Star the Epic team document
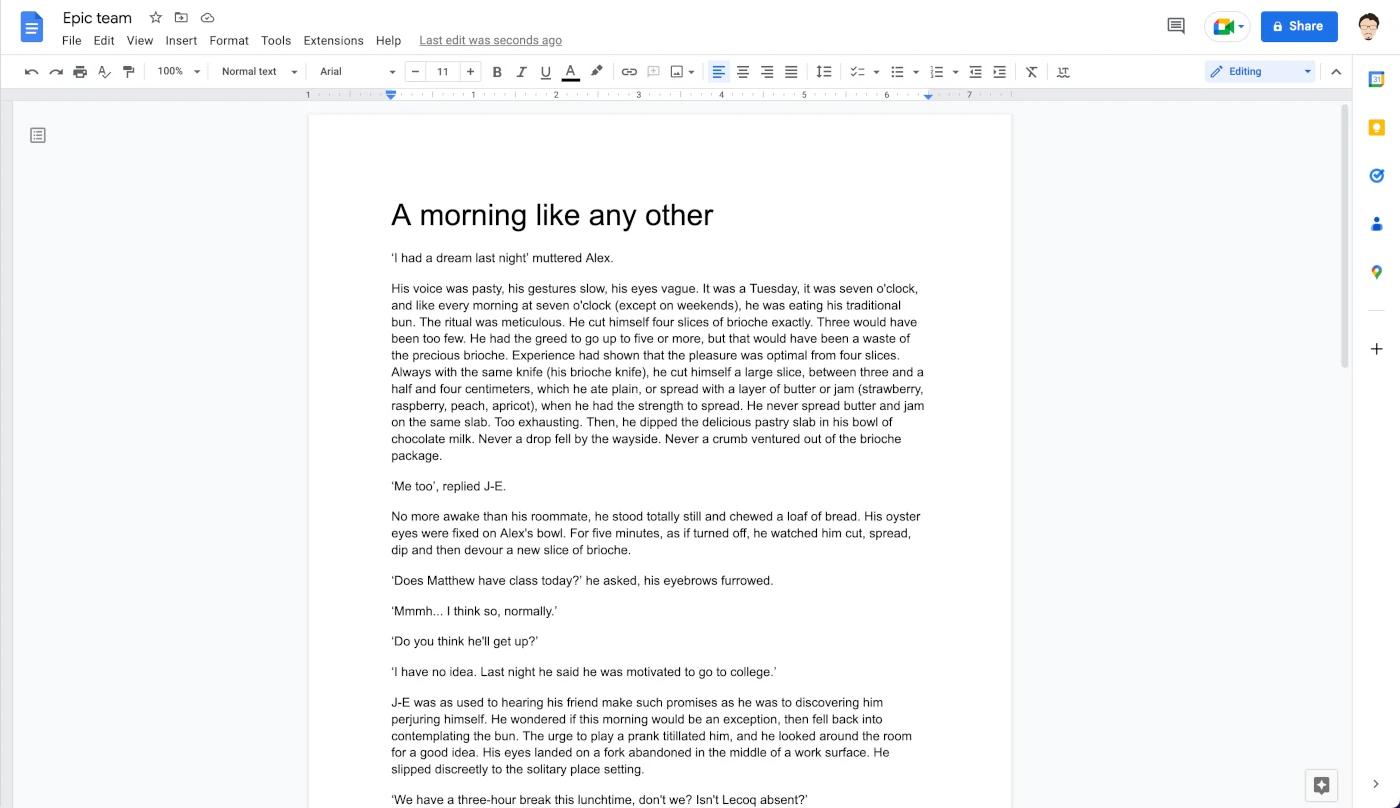This screenshot has width=1400, height=808. [155, 17]
